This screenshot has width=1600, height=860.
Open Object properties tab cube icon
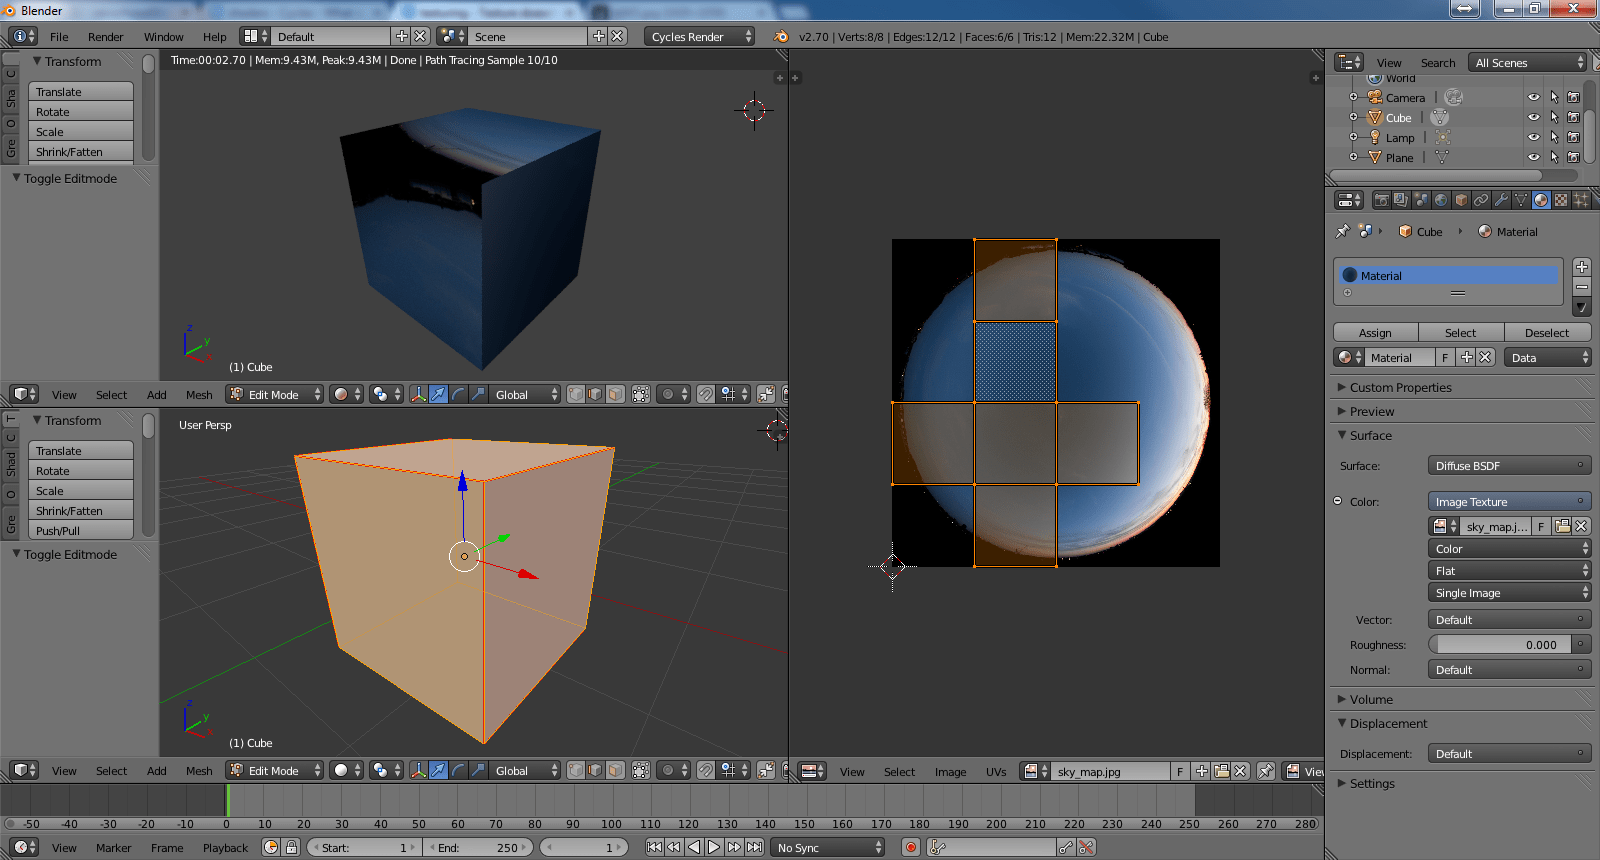1461,200
